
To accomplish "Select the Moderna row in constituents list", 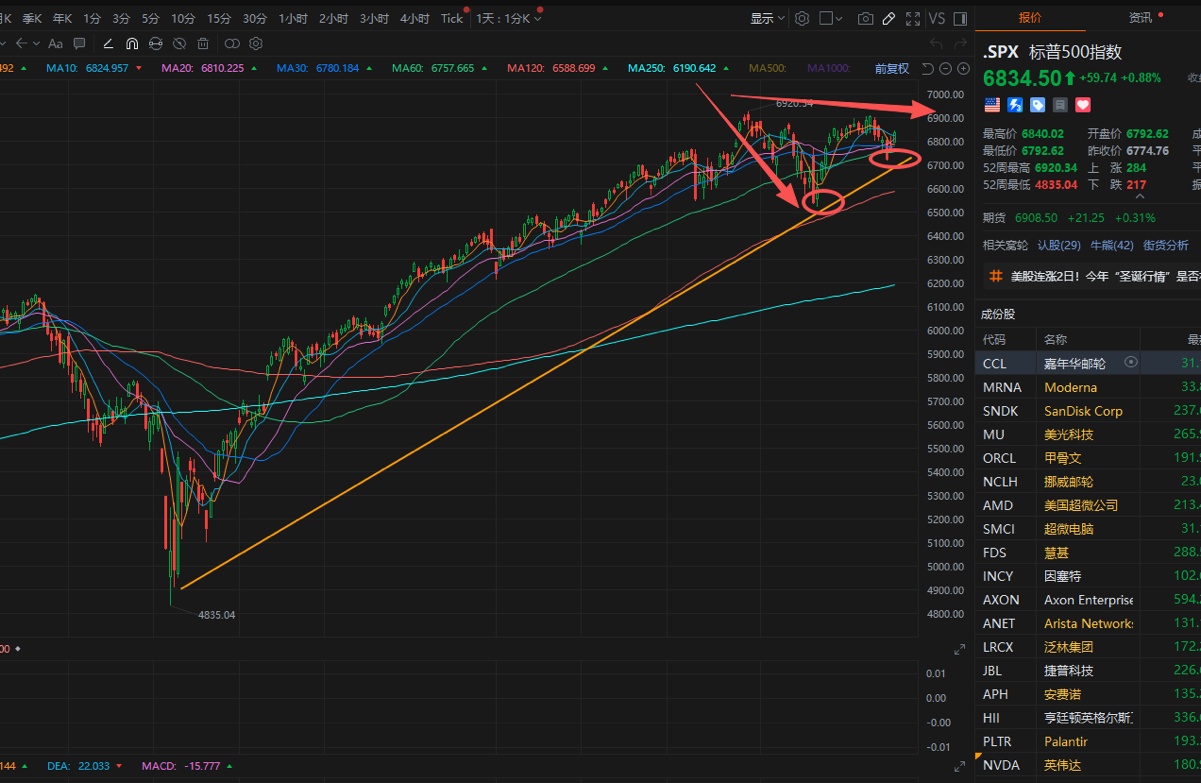I will pyautogui.click(x=1070, y=387).
